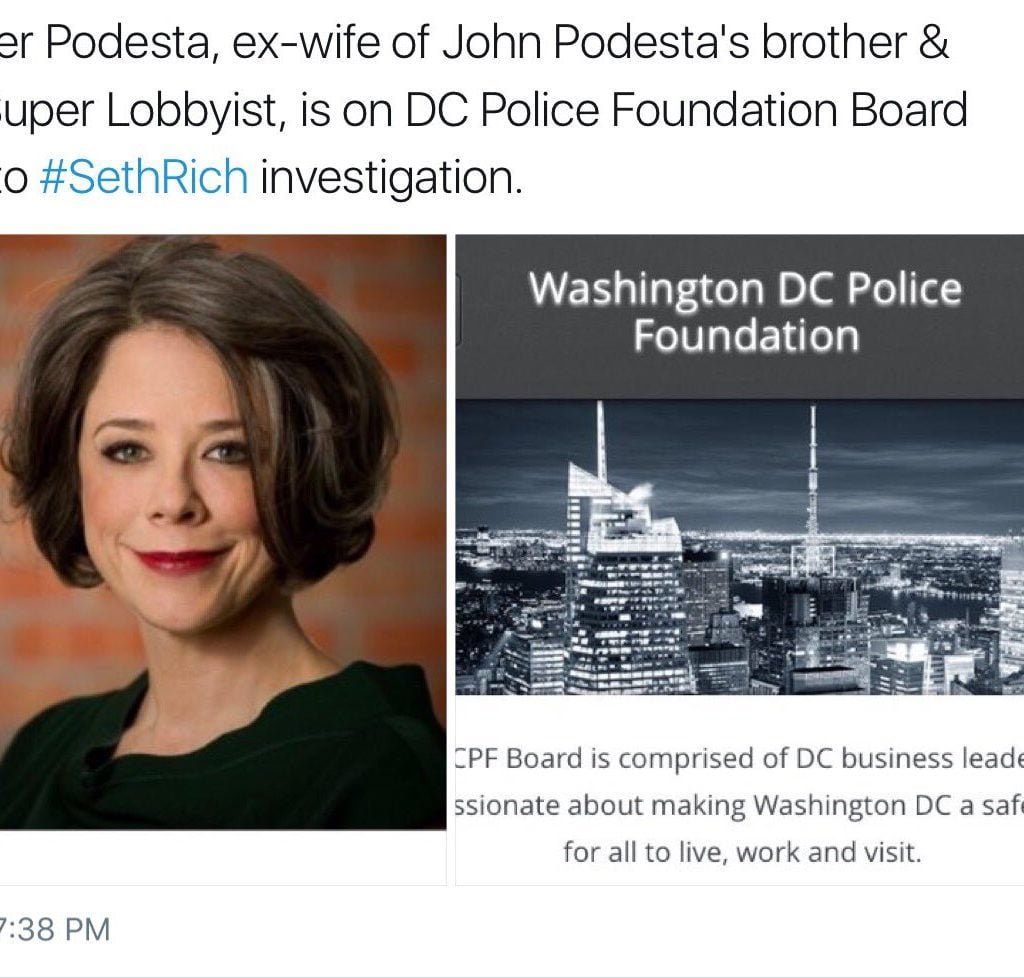Screen dimensions: 1024x978
Task: Click the 'CPF Board is comprised' text line
Action: click(x=739, y=759)
